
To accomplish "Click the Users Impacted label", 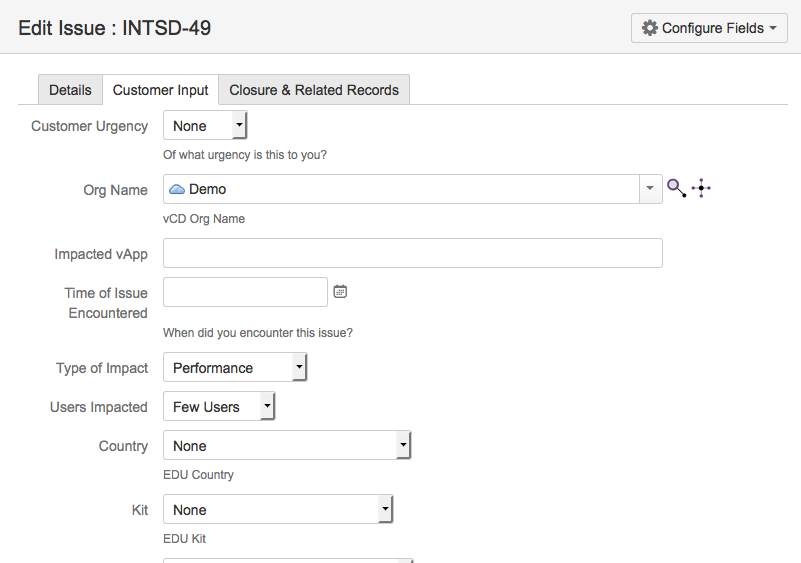I will [99, 407].
